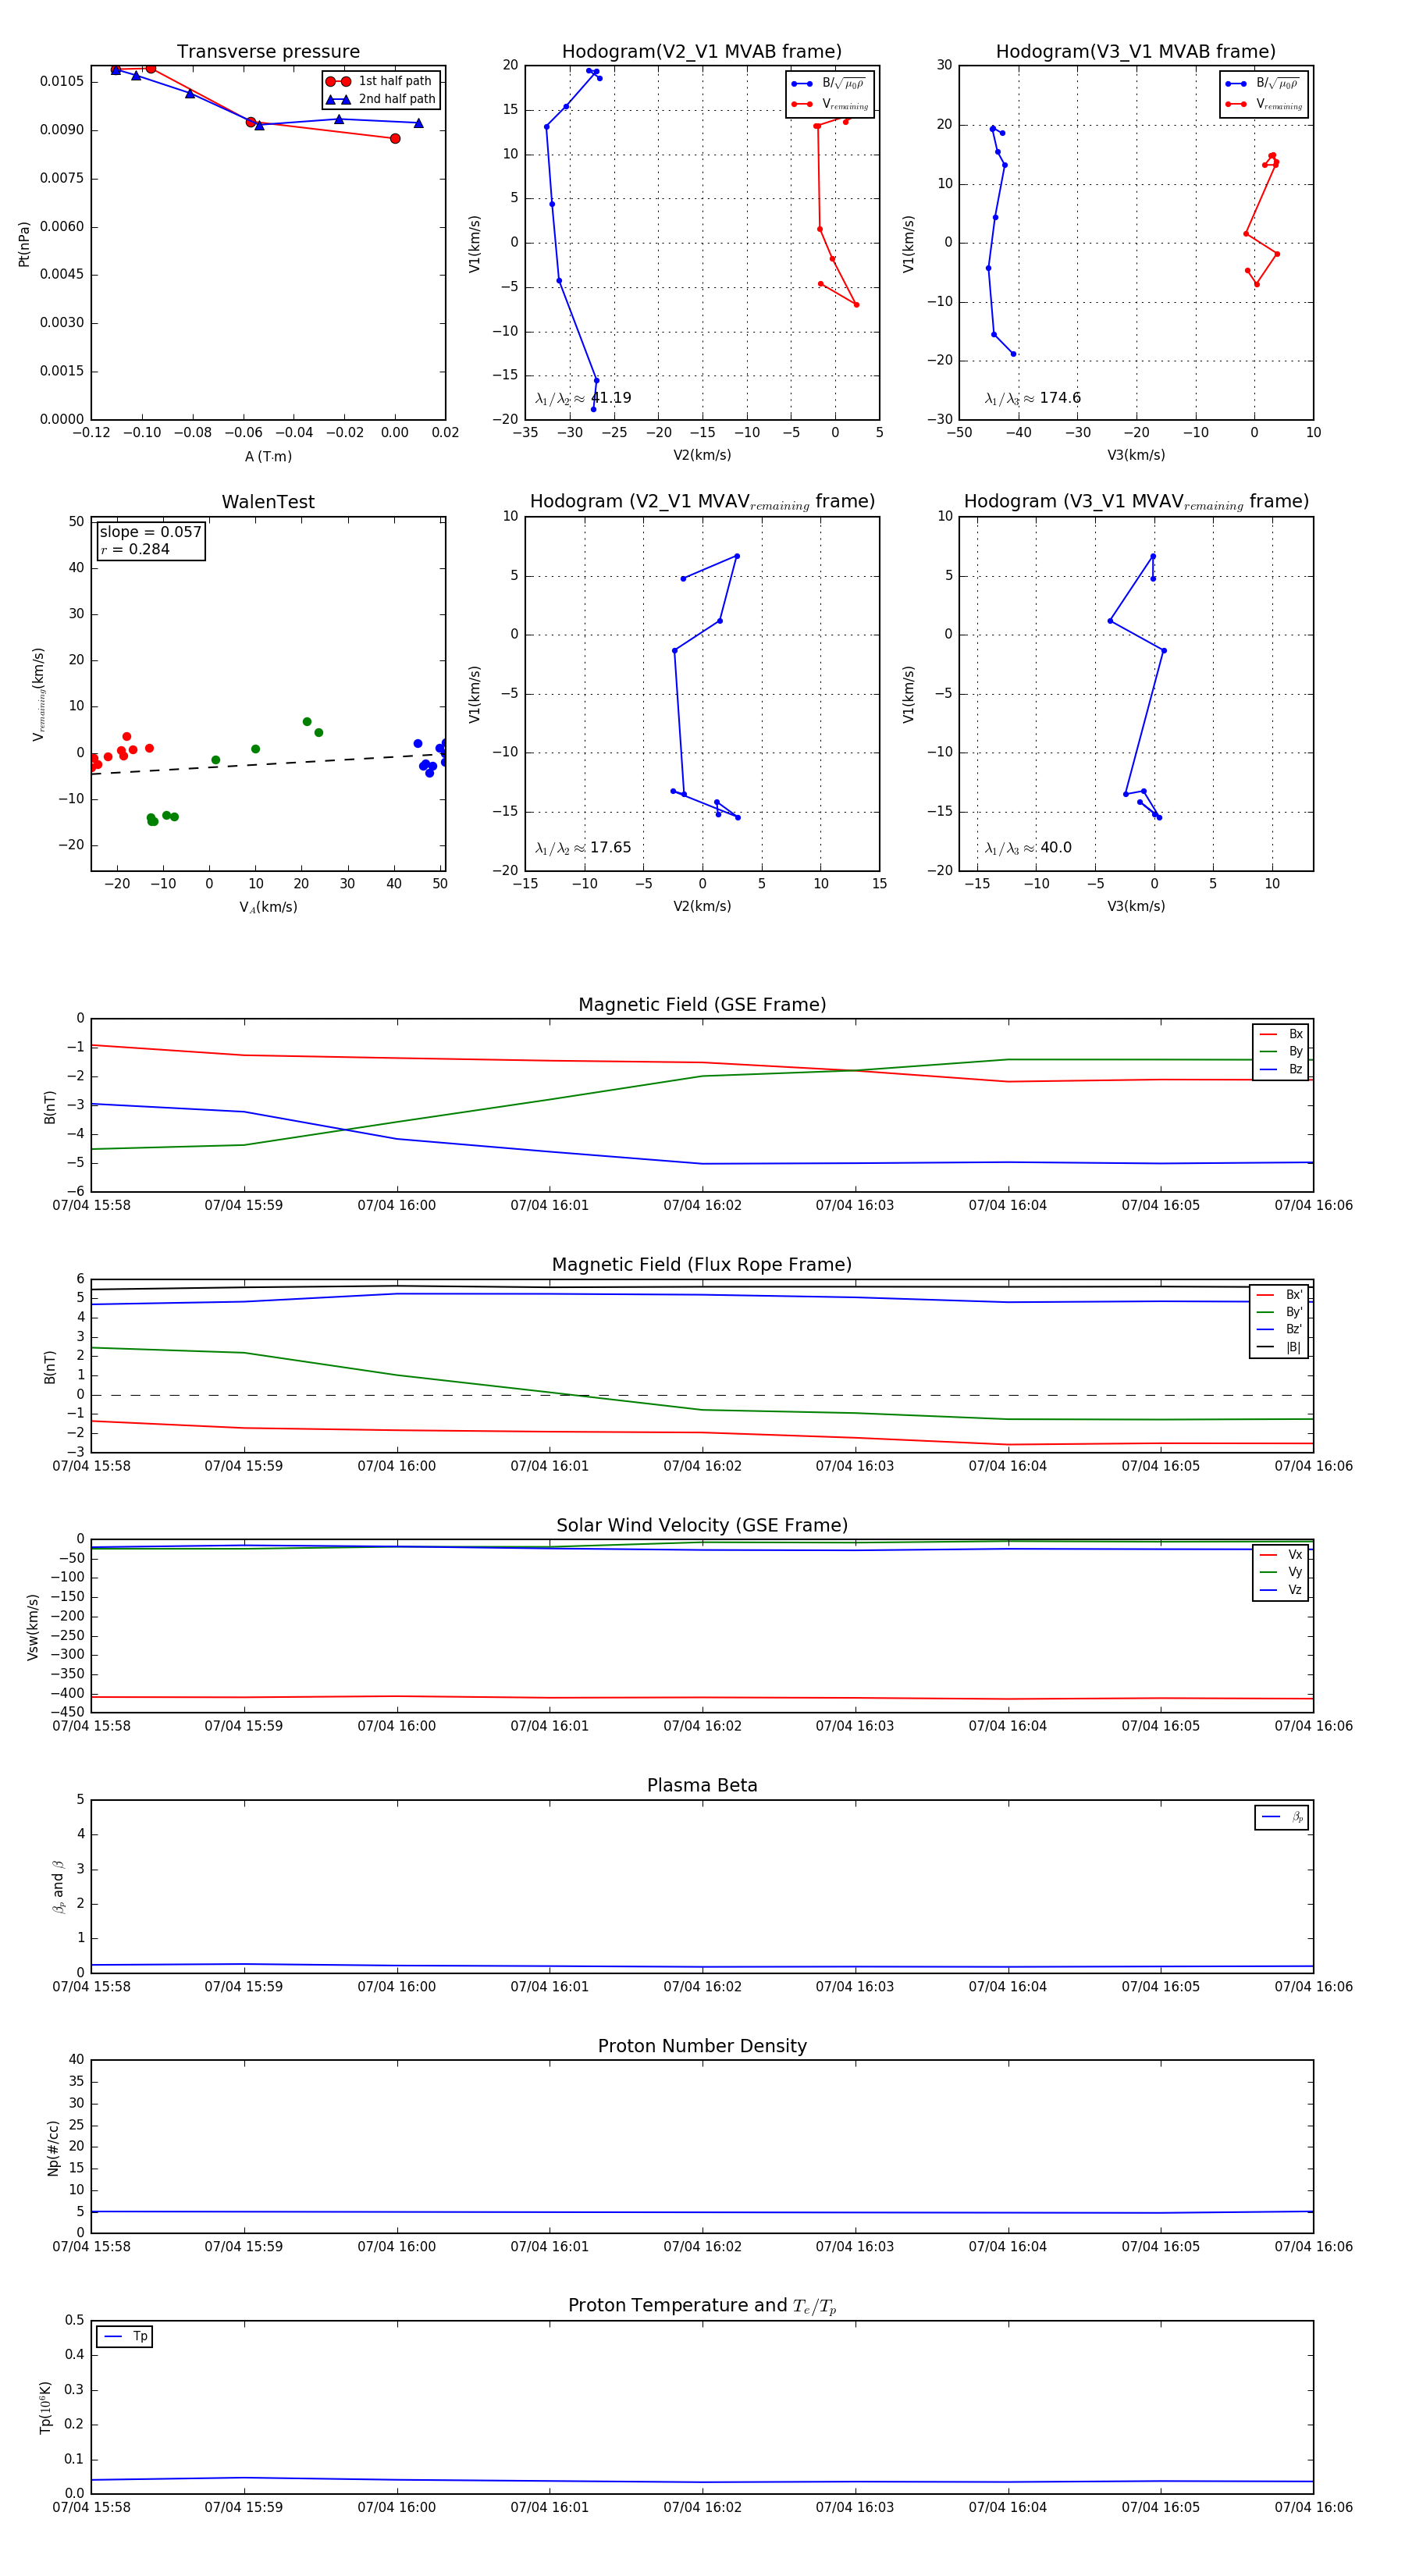This screenshot has width=1405, height=2576.
Task: Click the Tp(10⁶K) y-axis label
Action: tap(45, 2408)
